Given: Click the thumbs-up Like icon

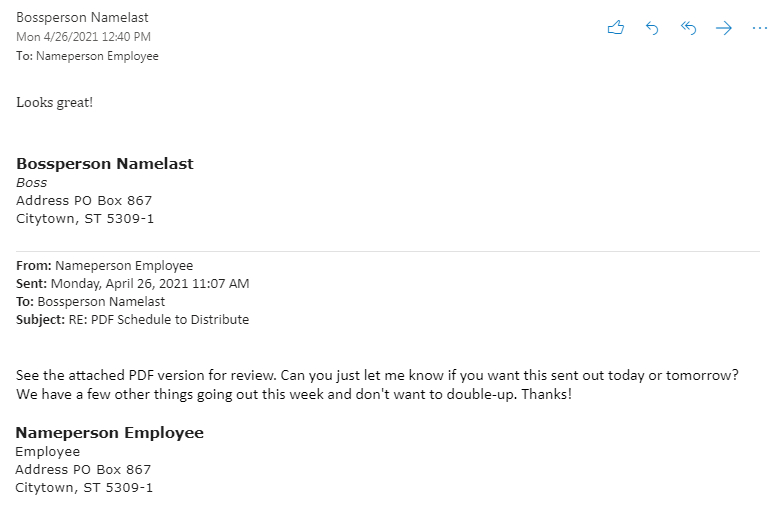Looking at the screenshot, I should coord(616,27).
